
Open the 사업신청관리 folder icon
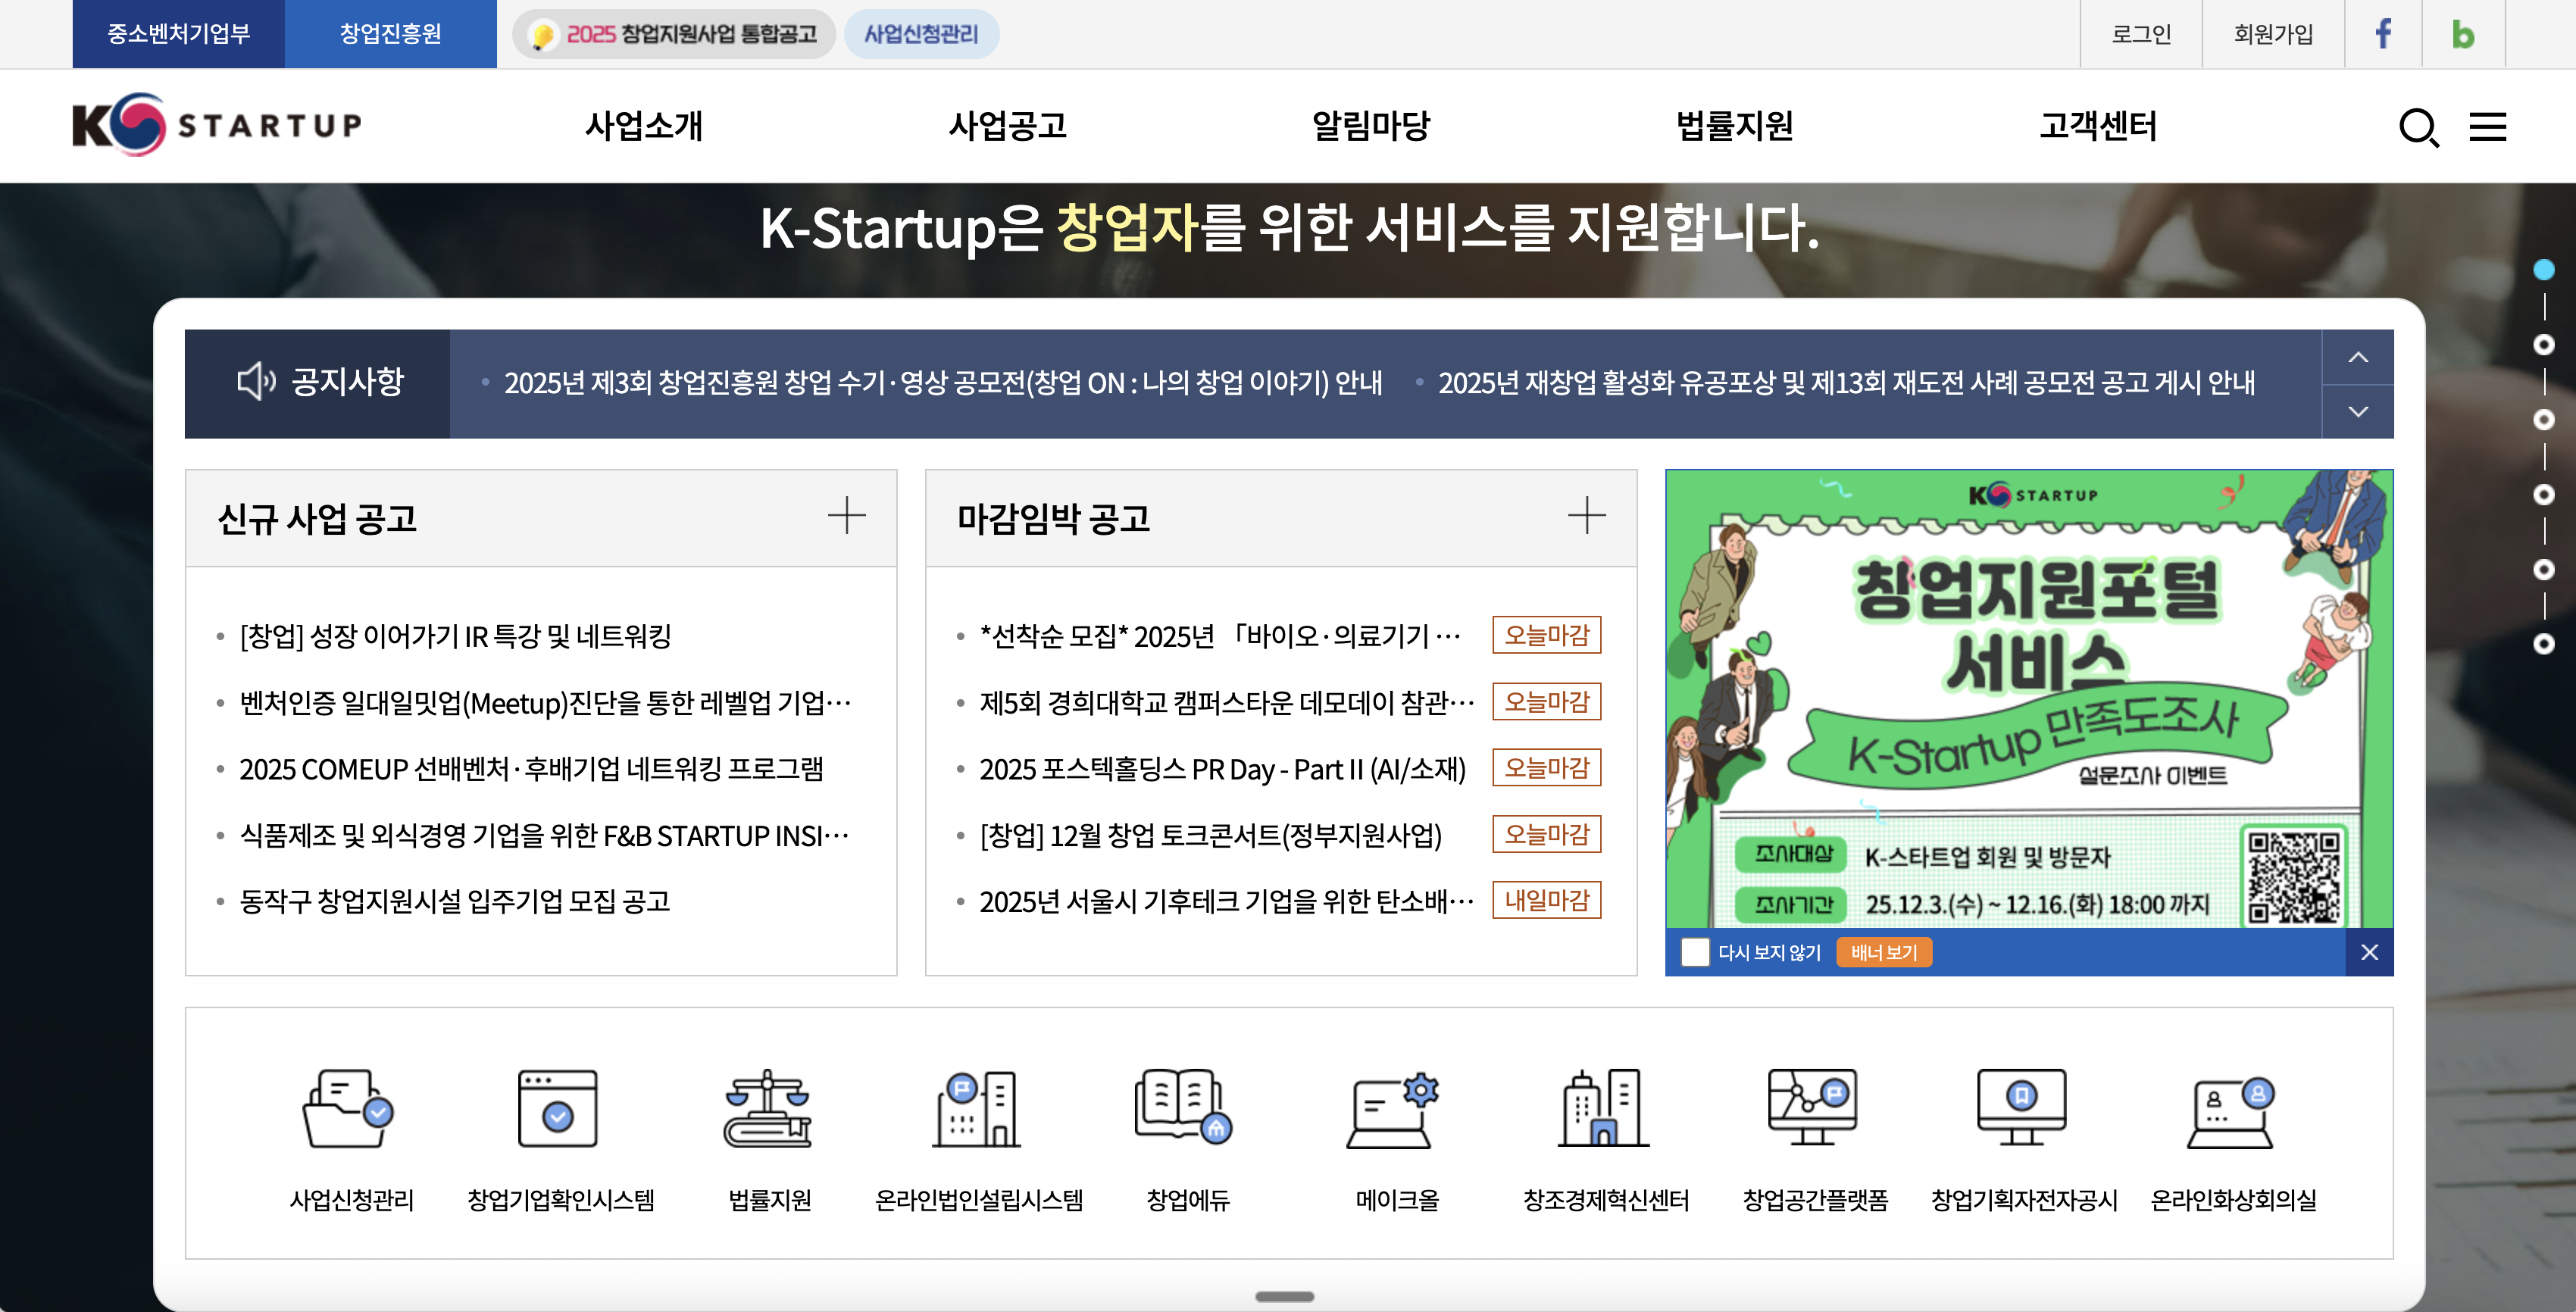pos(349,1109)
